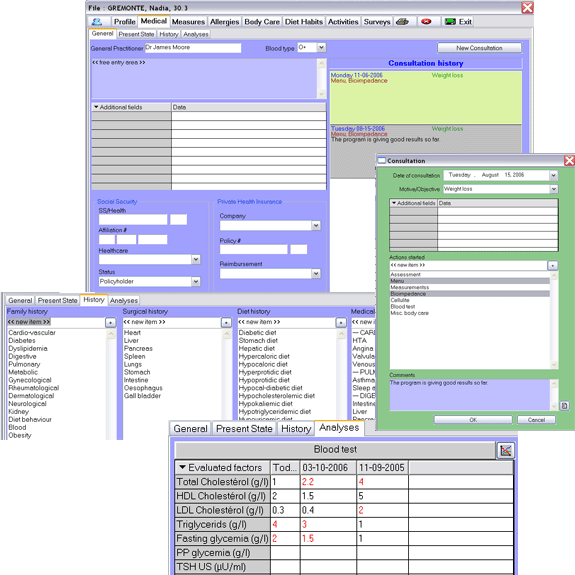
Task: Open the Reimbursement dropdown
Action: pos(316,274)
